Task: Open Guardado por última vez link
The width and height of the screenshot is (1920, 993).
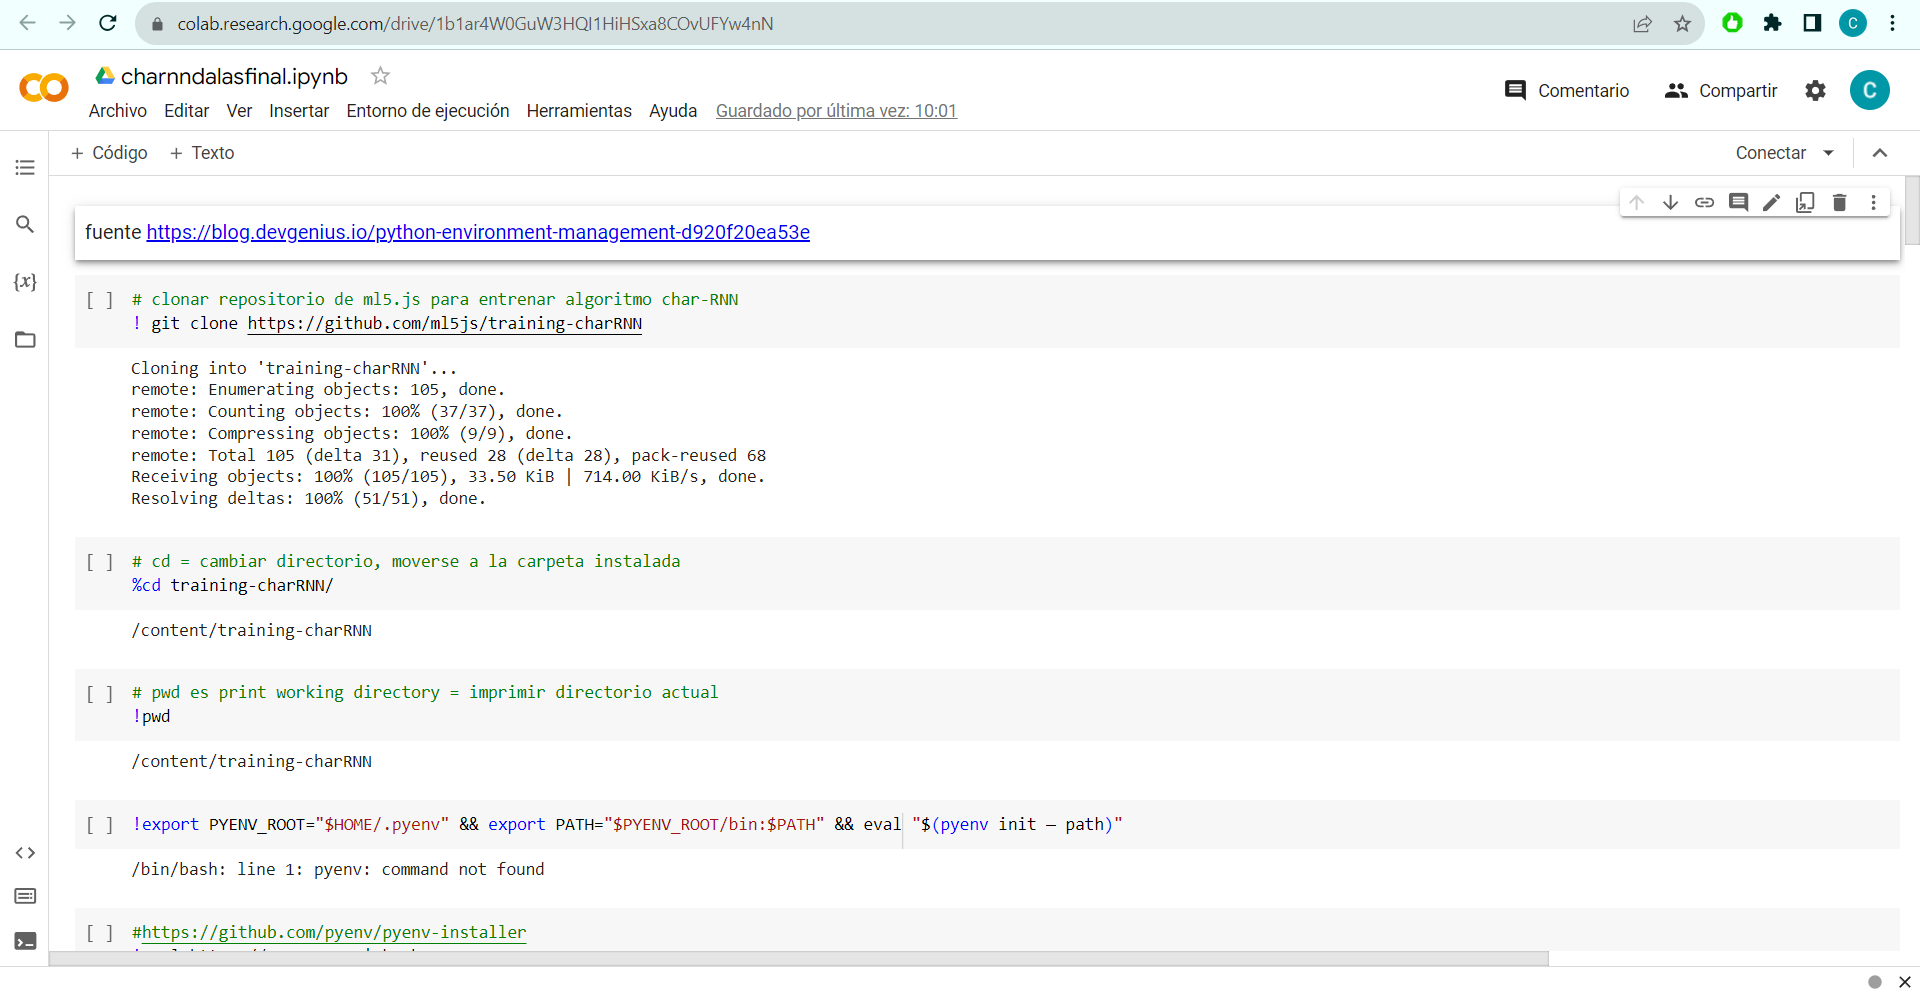Action: point(836,111)
